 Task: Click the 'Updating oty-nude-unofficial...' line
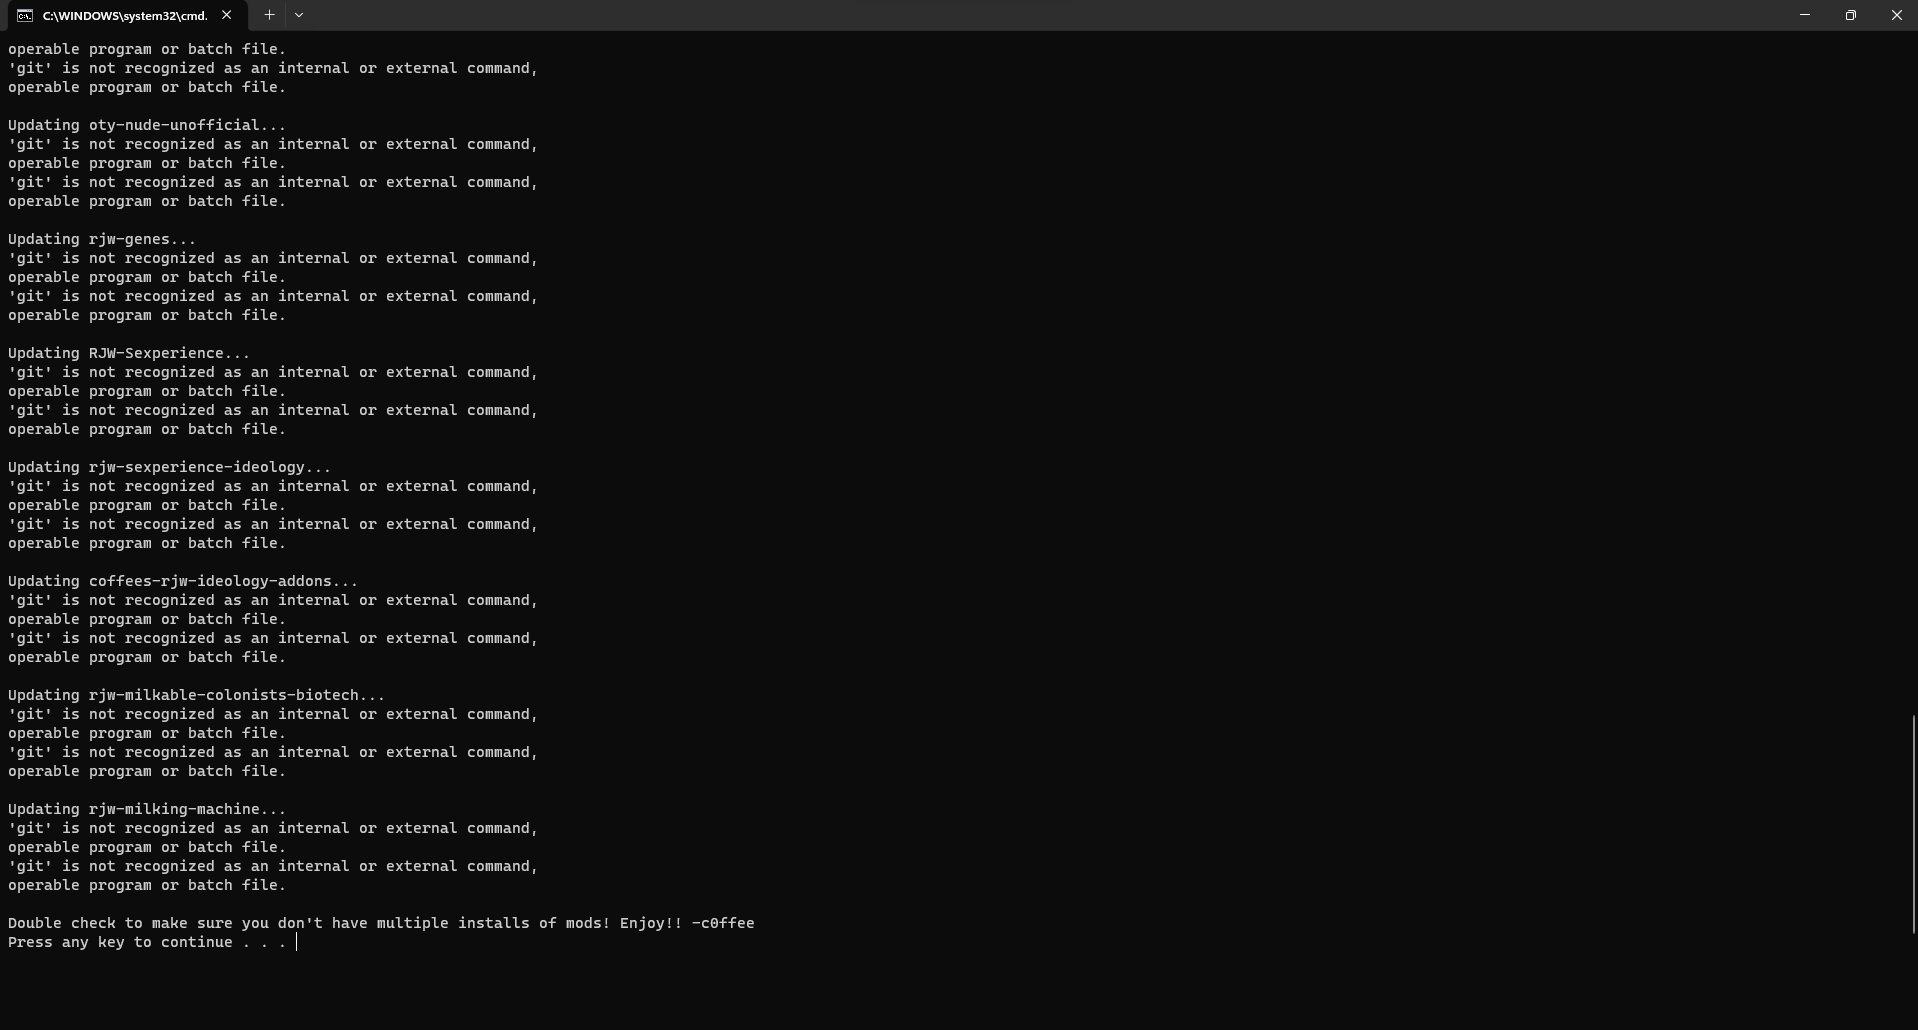[147, 125]
